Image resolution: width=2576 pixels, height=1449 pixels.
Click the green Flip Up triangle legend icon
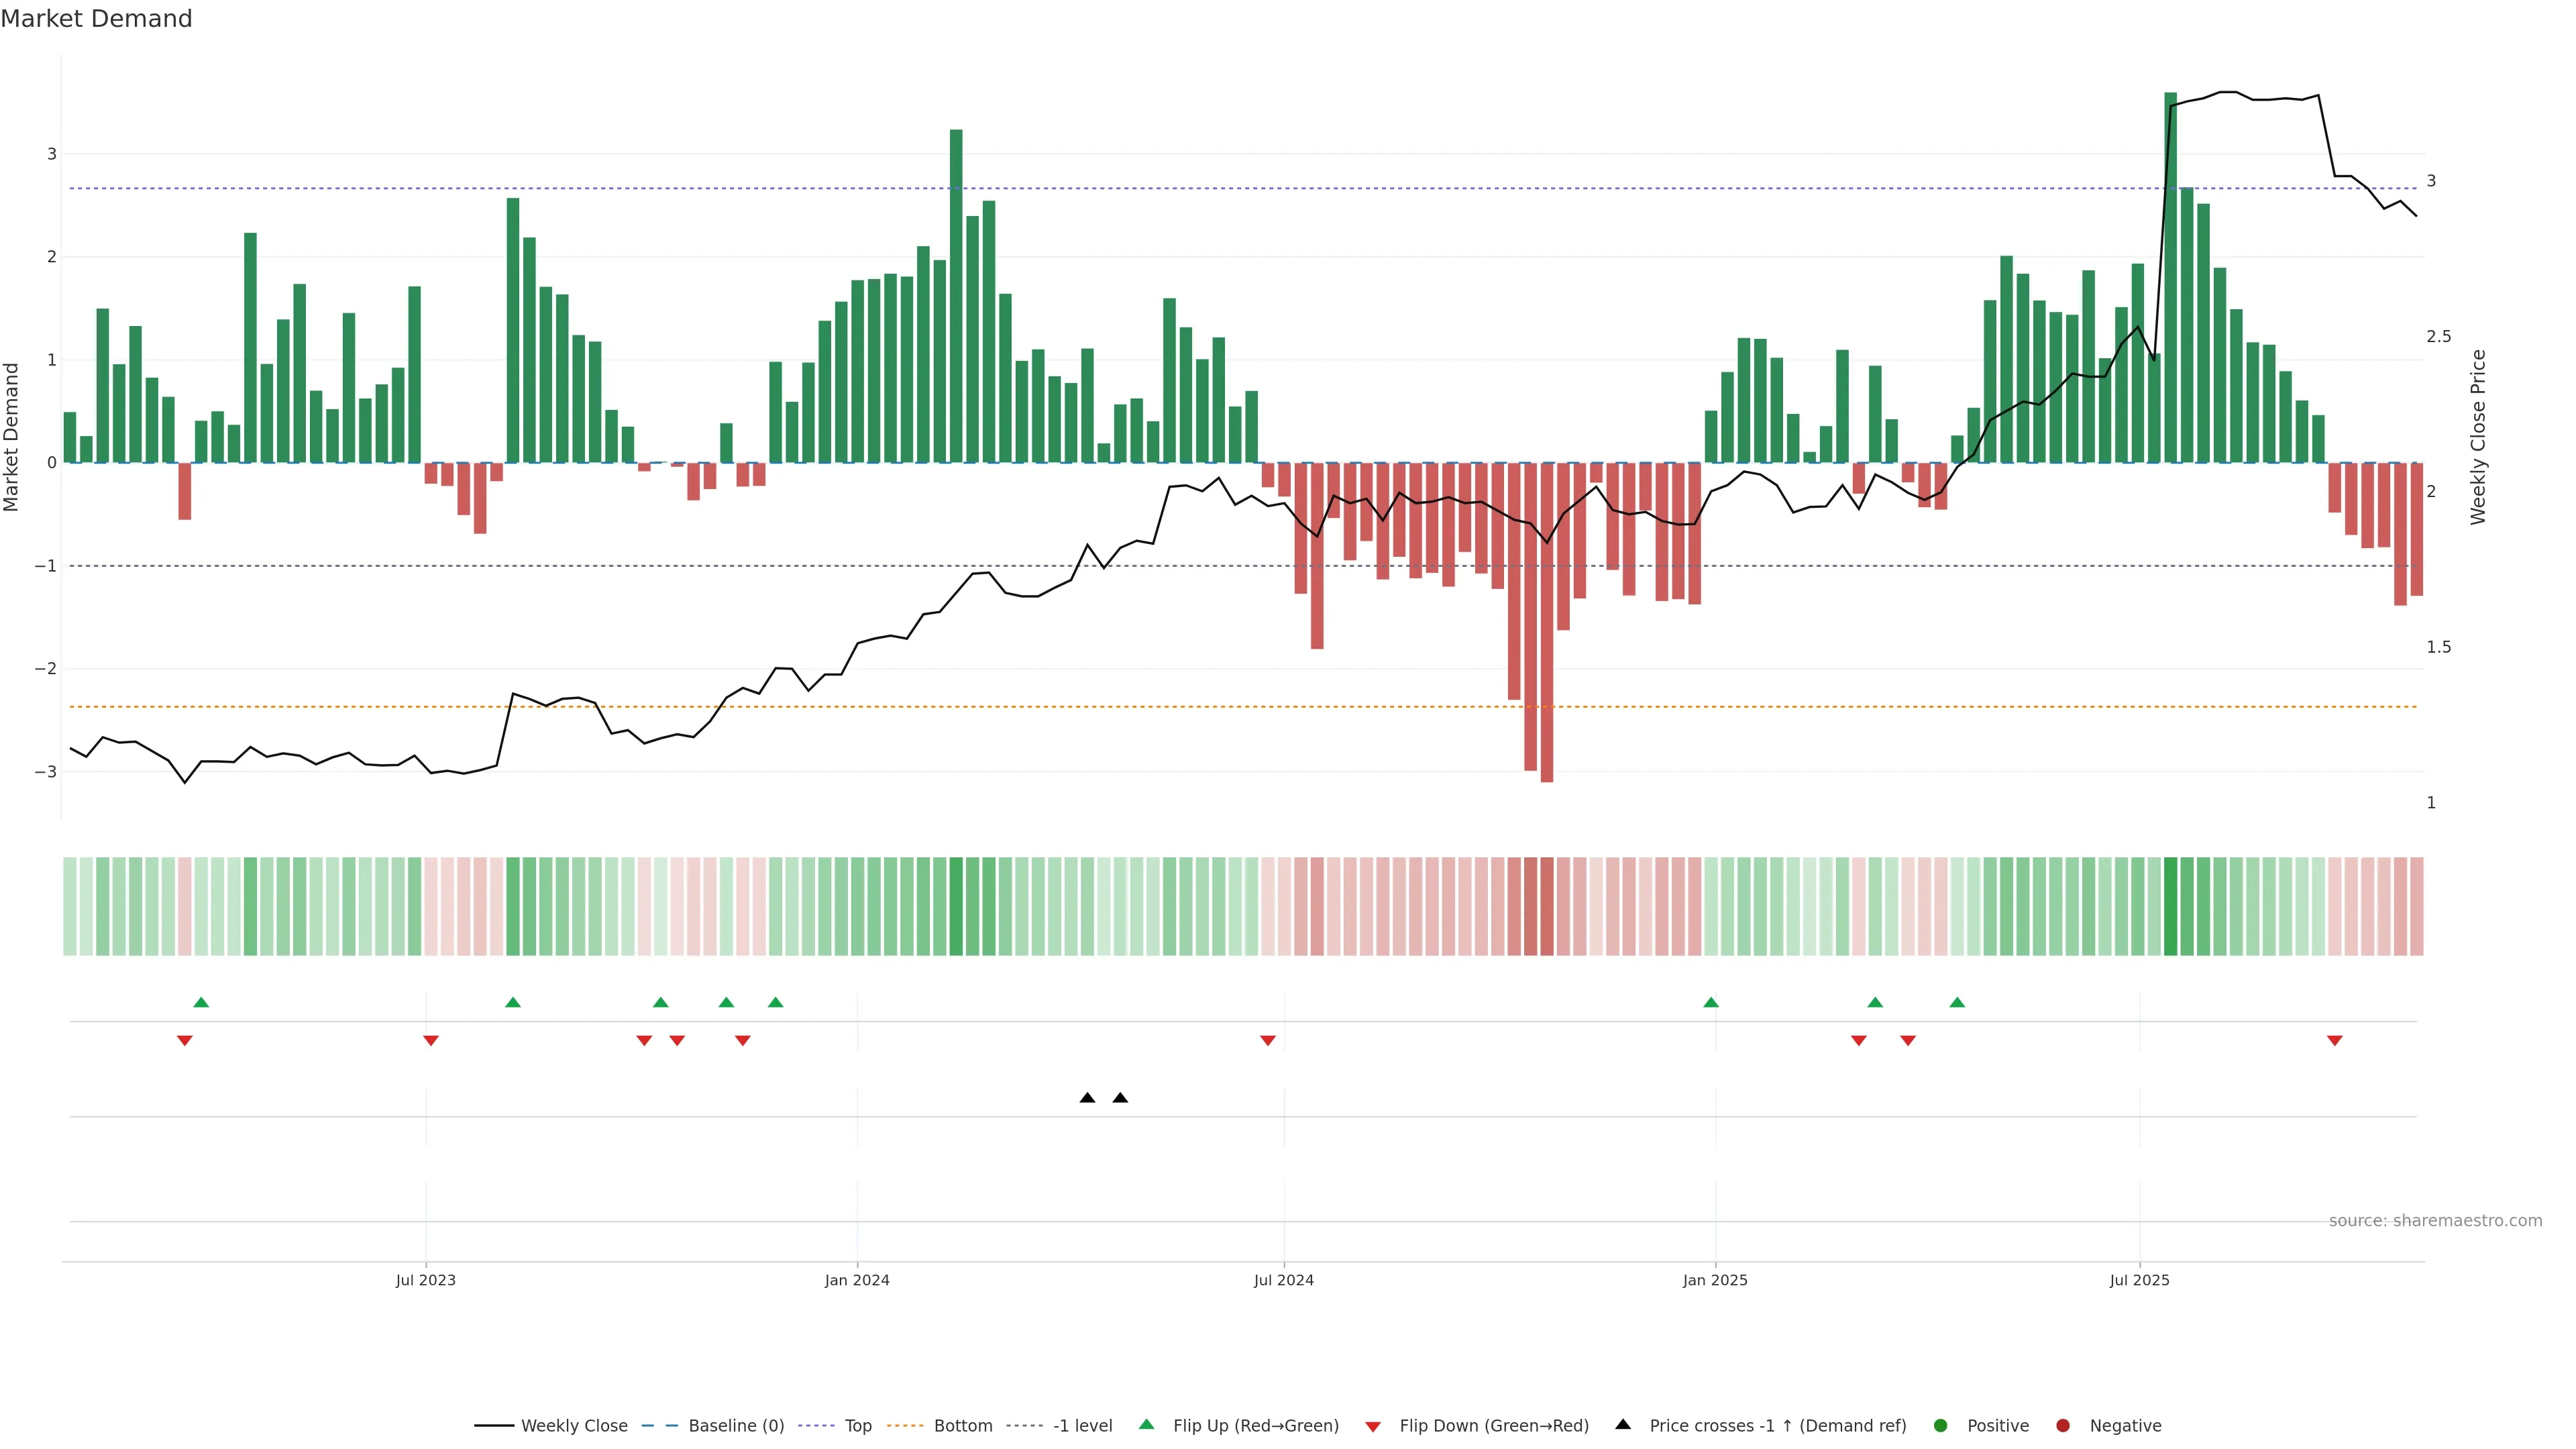[1147, 1425]
